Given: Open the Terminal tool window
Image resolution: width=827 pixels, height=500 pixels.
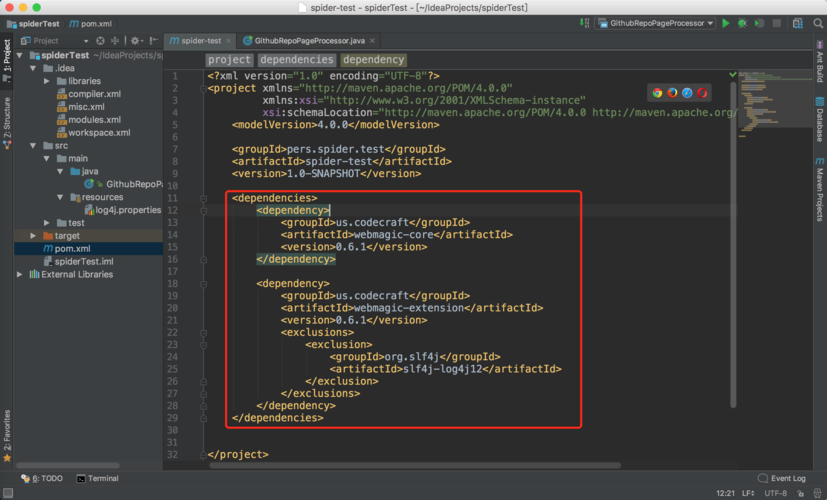Looking at the screenshot, I should point(98,478).
